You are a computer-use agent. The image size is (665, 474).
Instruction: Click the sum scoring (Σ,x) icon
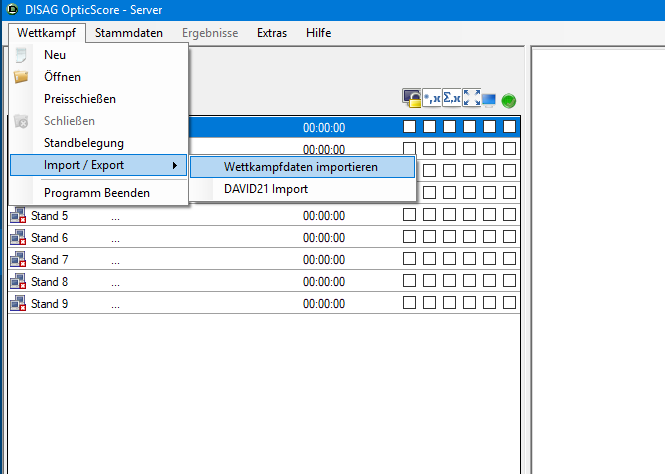click(x=452, y=98)
